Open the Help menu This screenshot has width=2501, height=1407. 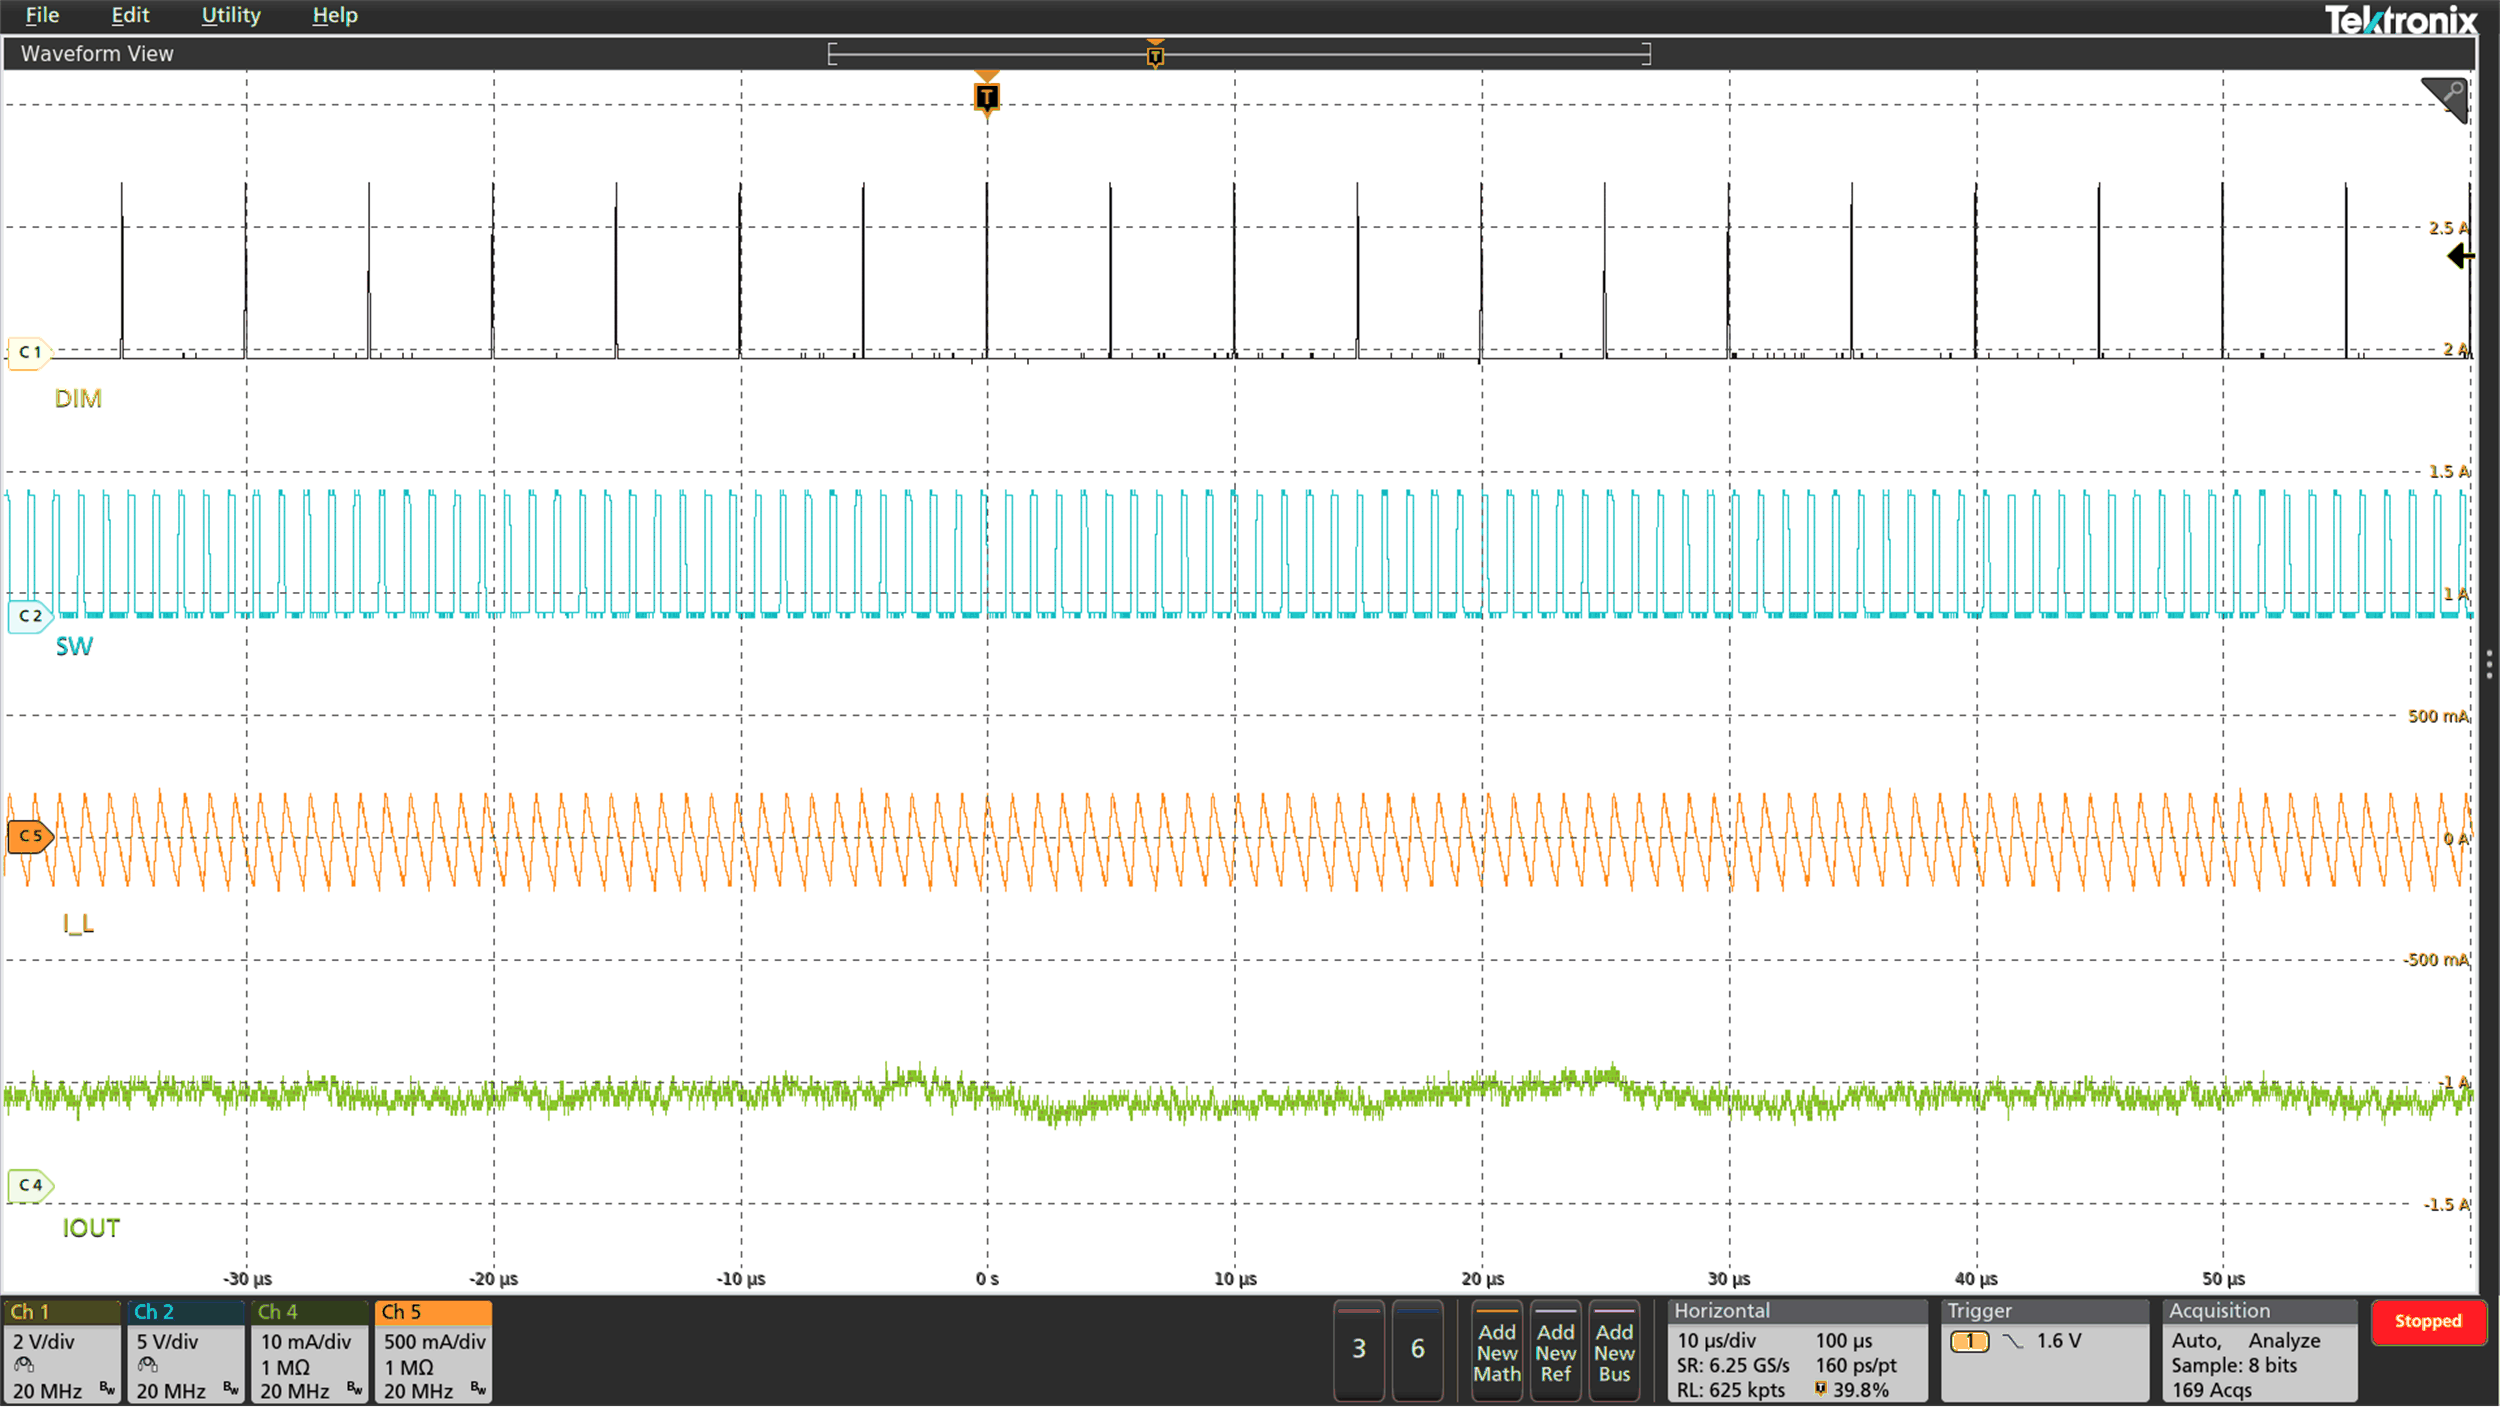coord(335,15)
